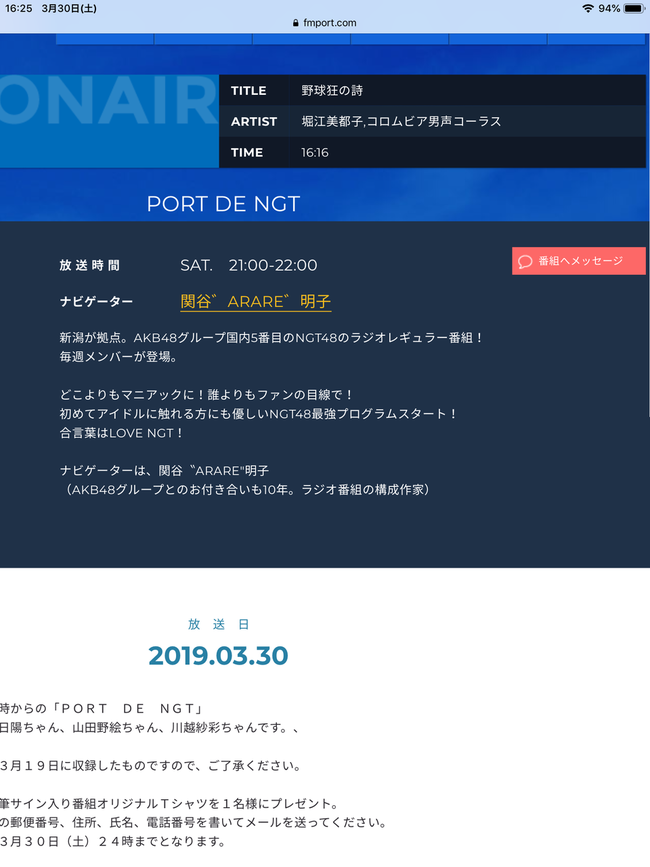This screenshot has height=867, width=650.
Task: Tap the TITLE label in on-air box
Action: click(x=248, y=91)
